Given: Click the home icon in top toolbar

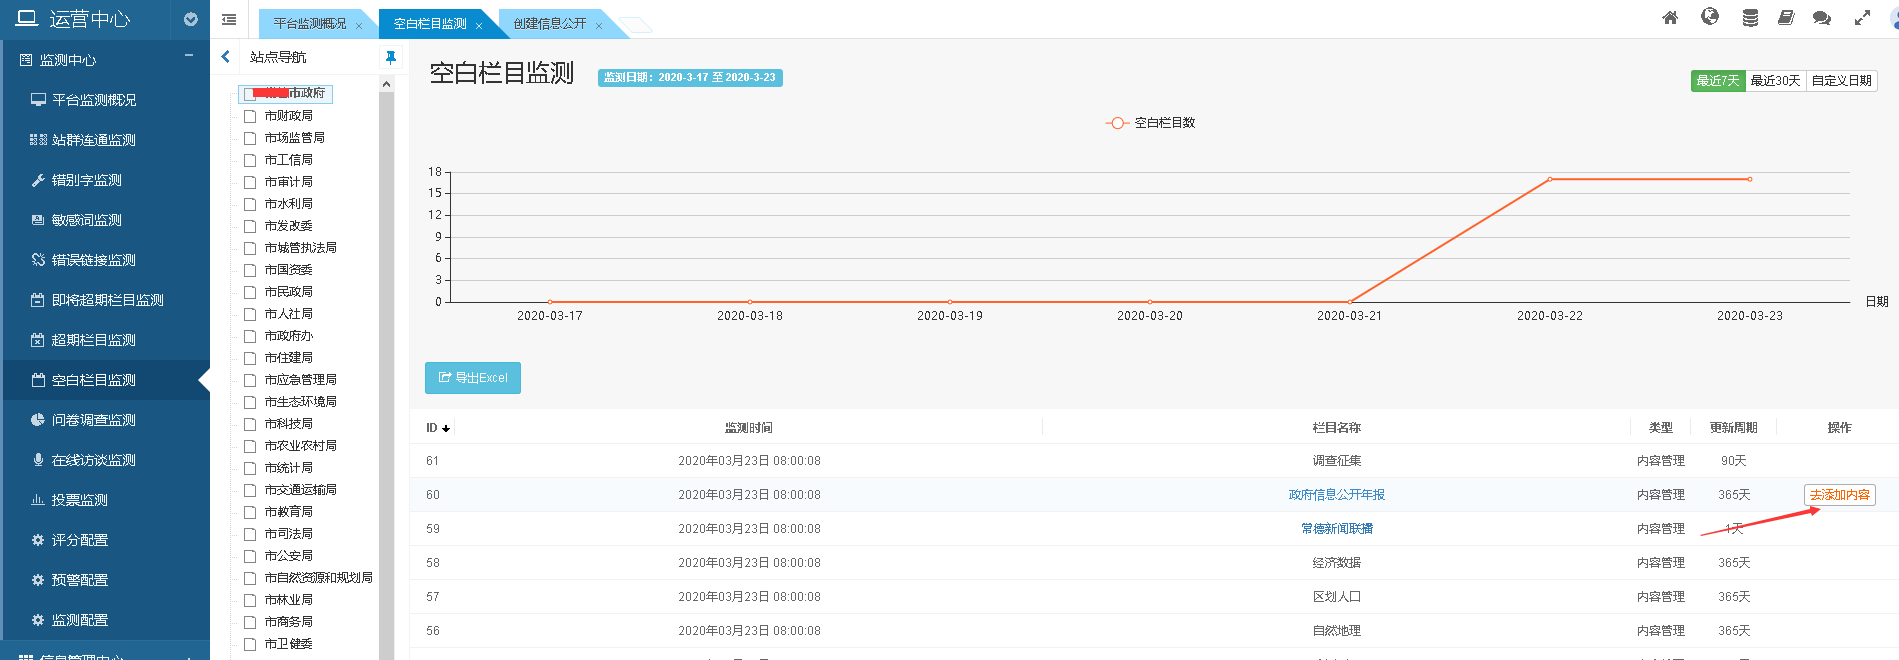Looking at the screenshot, I should click(1670, 18).
